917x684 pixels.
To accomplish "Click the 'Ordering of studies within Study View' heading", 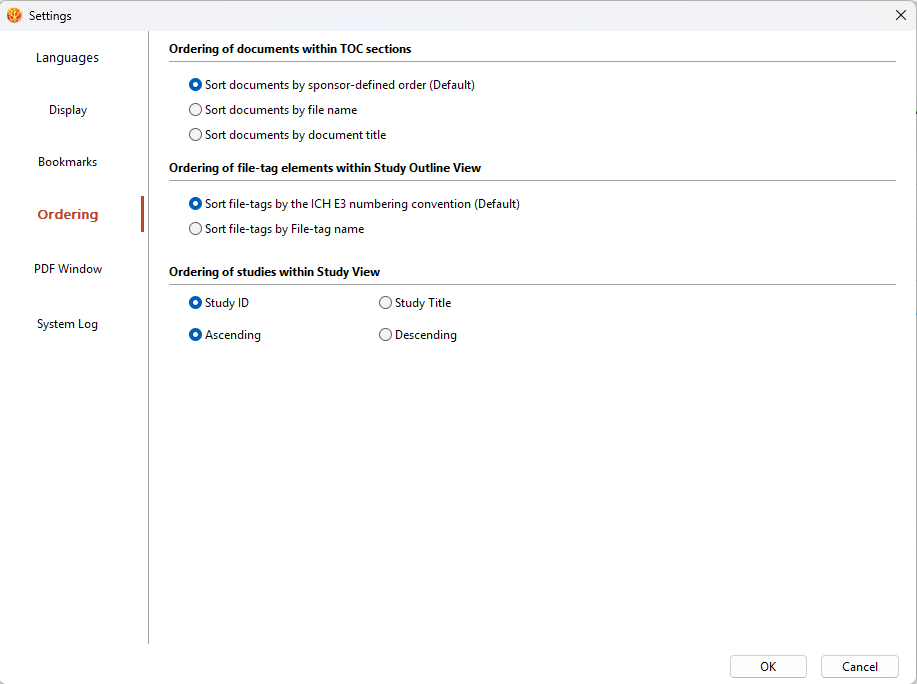I will tap(274, 272).
